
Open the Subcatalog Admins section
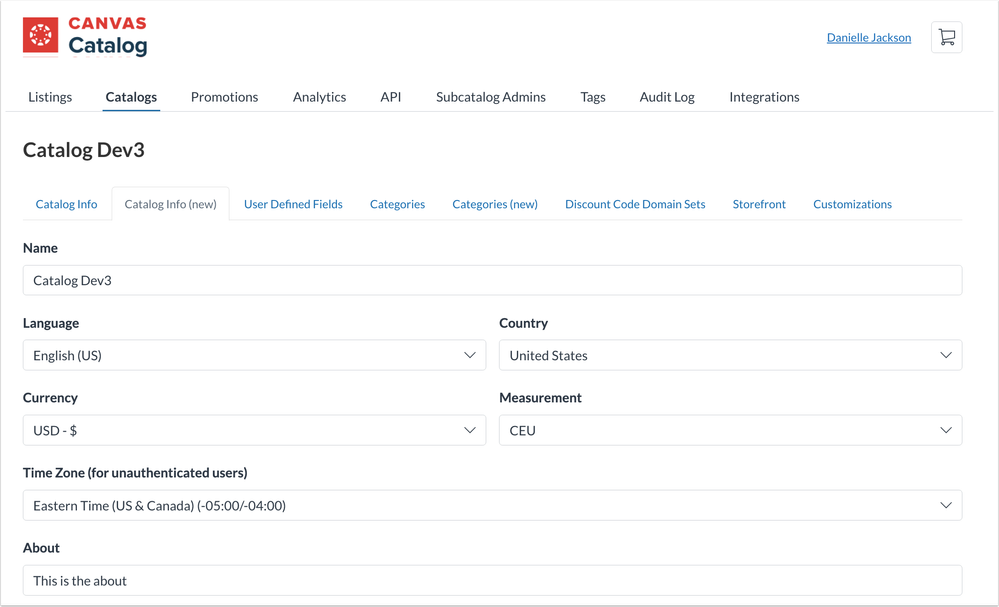click(490, 97)
